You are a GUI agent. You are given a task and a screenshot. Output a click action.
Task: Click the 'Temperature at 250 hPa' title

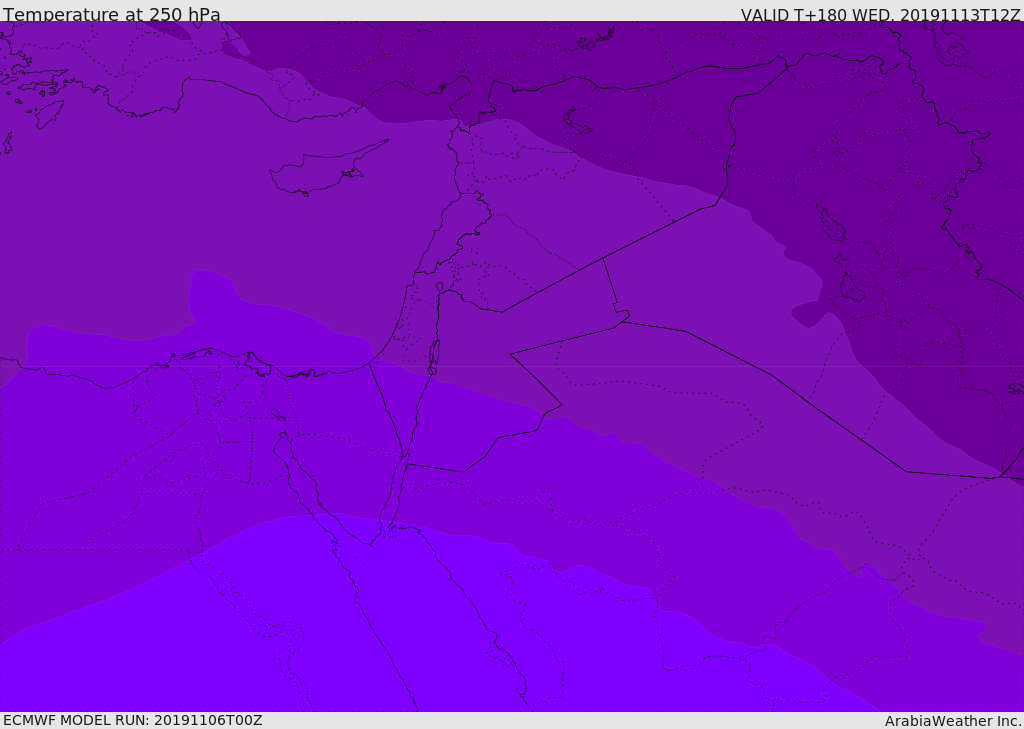click(x=112, y=14)
